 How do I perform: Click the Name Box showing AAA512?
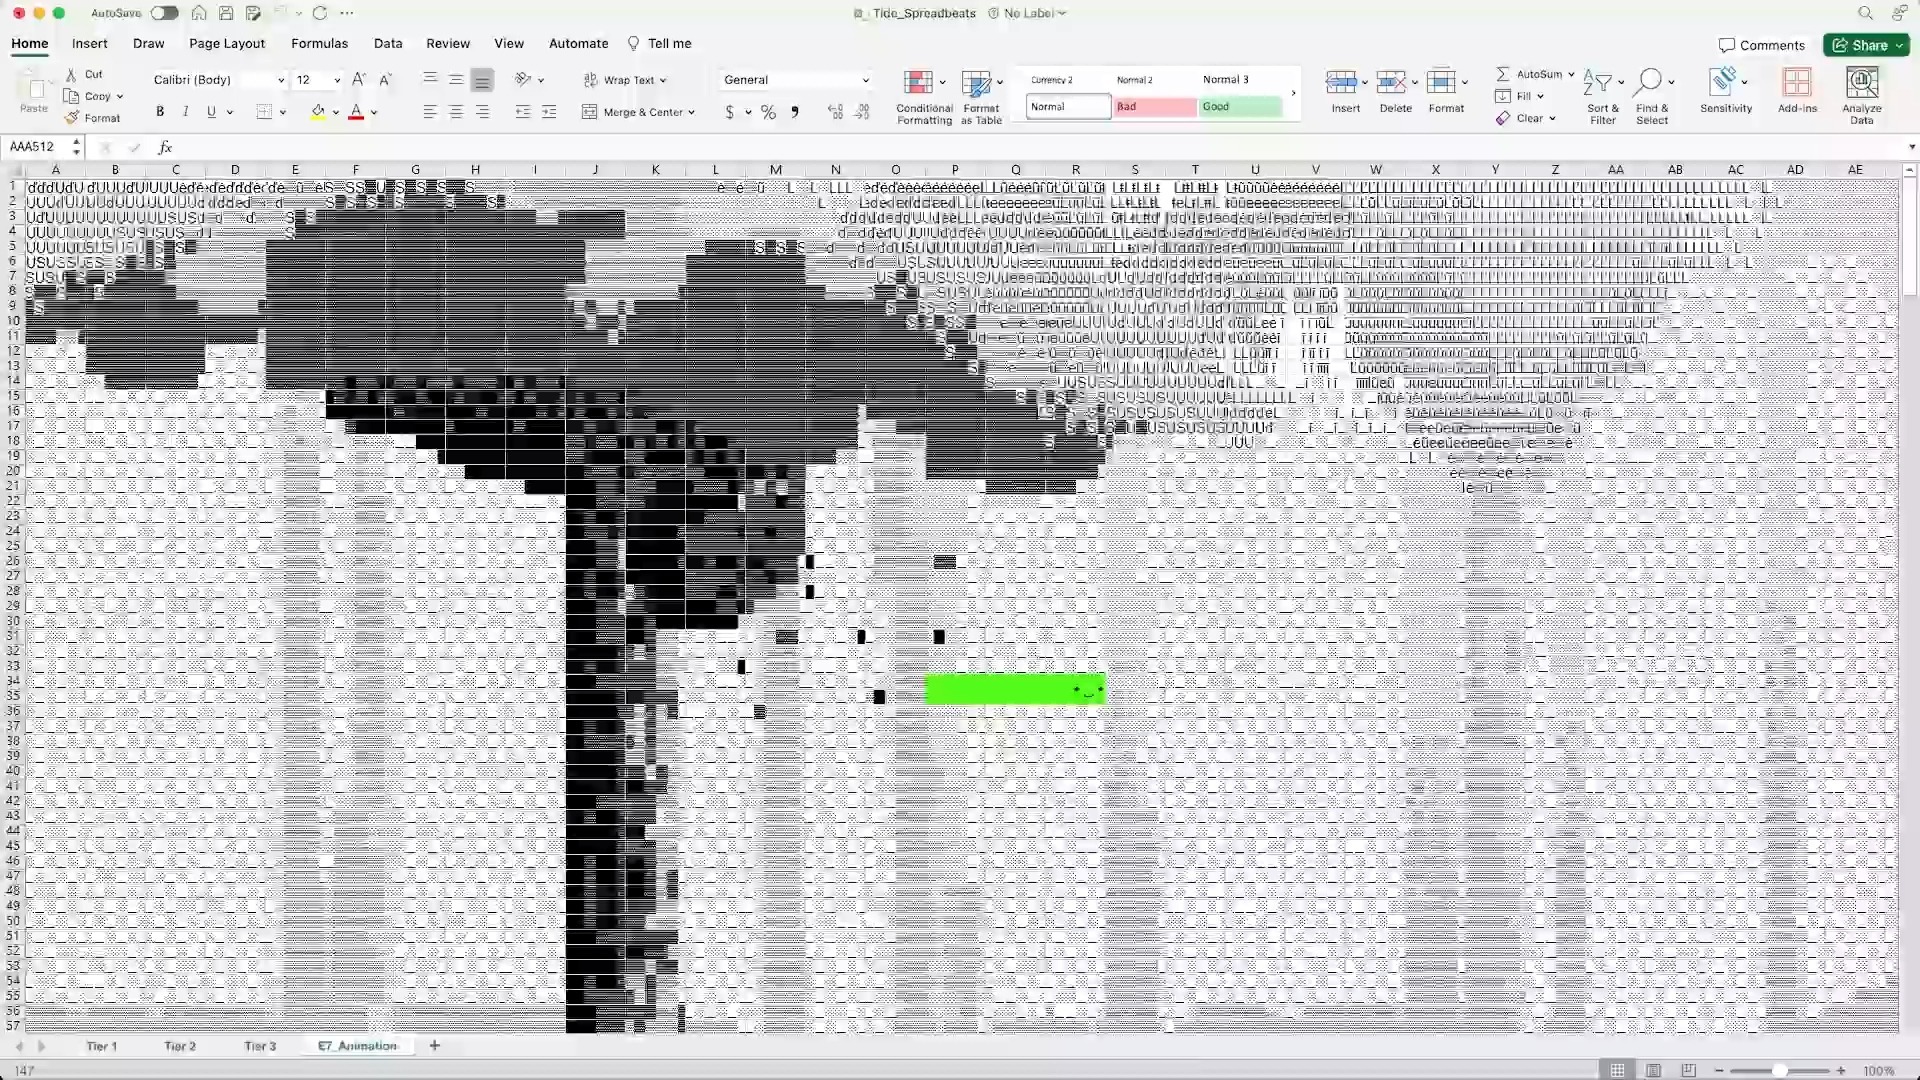[35, 147]
